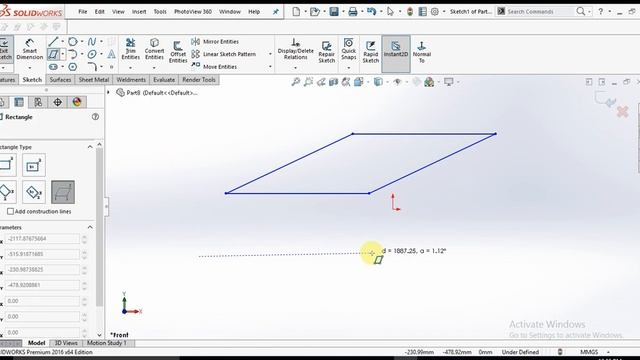Click the -2117.87675664 parameter field
640x360 pixels.
point(42,238)
